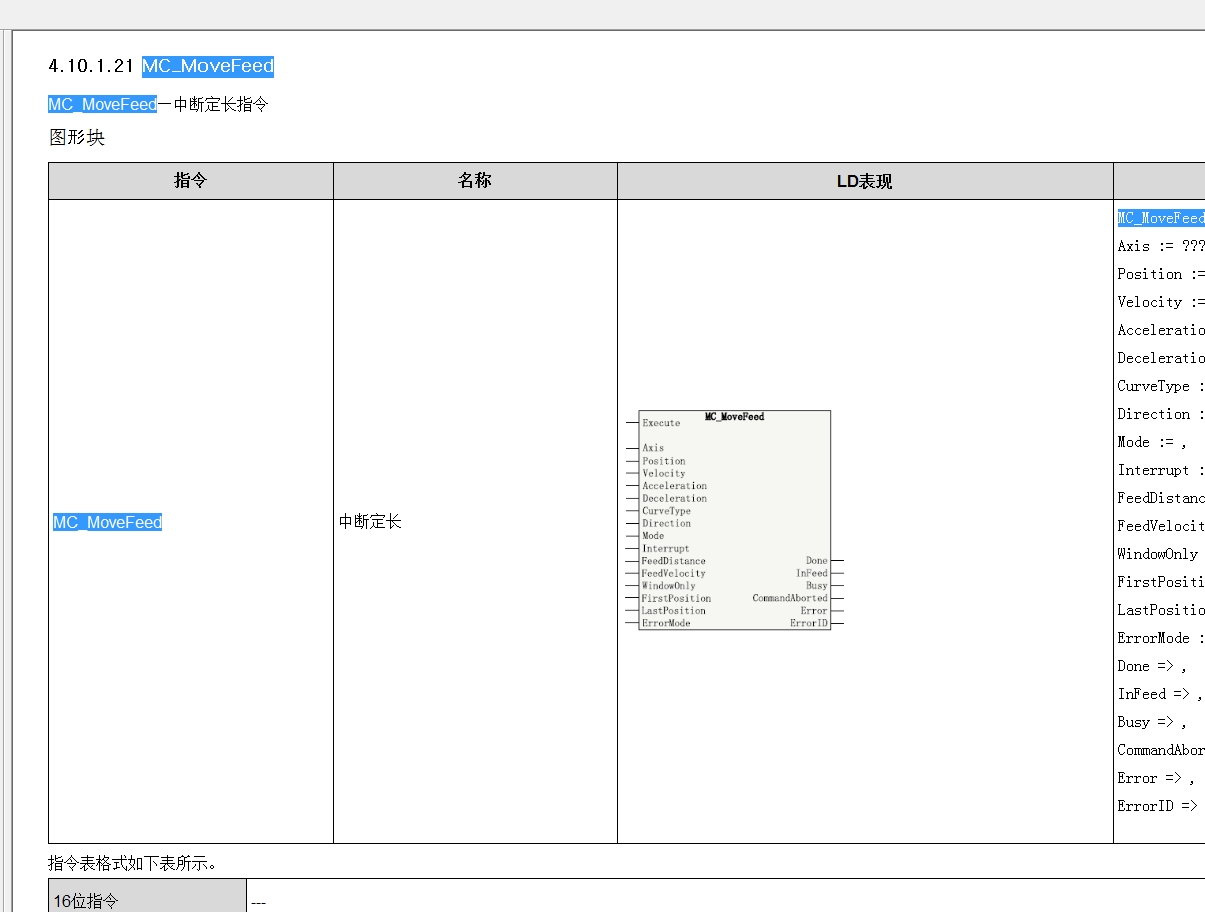Click the CommandAborted output pin in the diagram
This screenshot has height=912, width=1205.
pos(790,598)
